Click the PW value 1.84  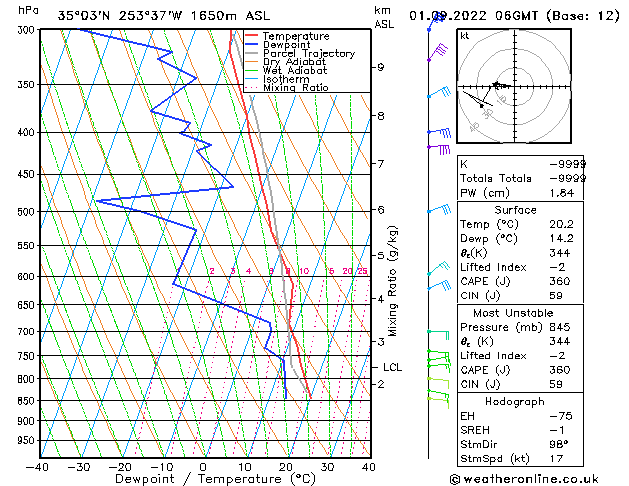tap(562, 193)
